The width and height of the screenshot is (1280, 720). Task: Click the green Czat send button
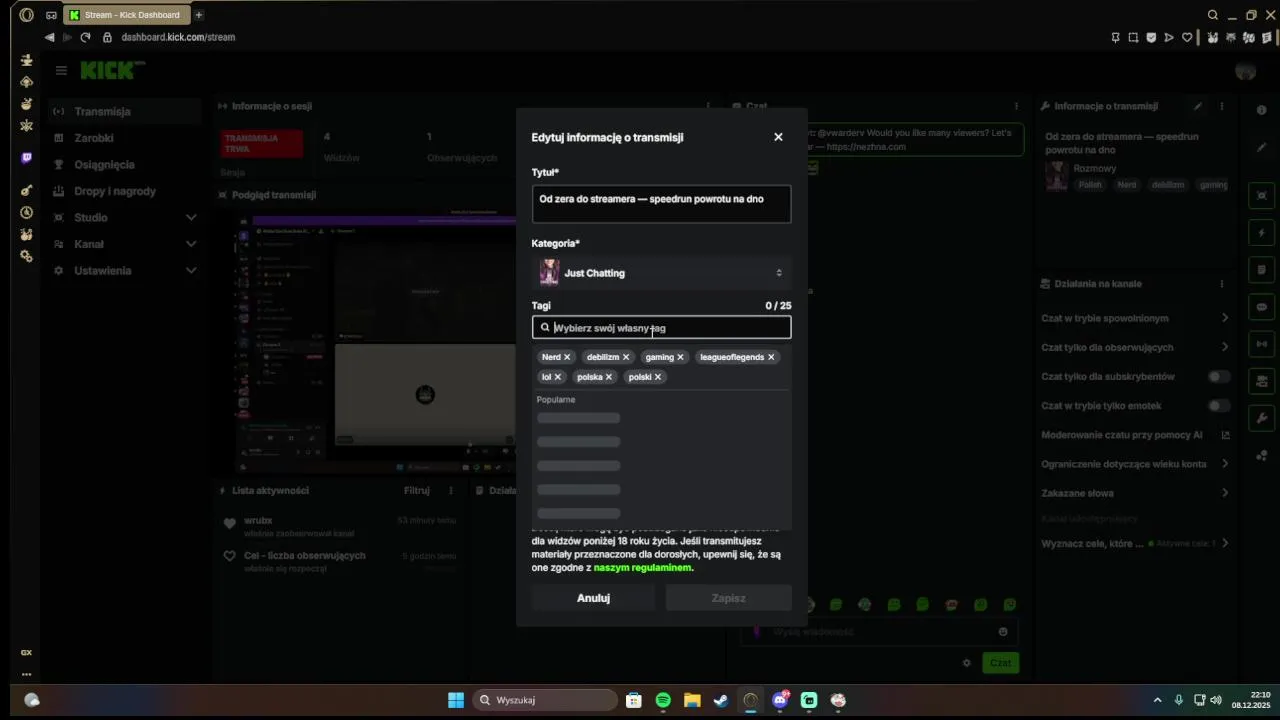point(1001,663)
